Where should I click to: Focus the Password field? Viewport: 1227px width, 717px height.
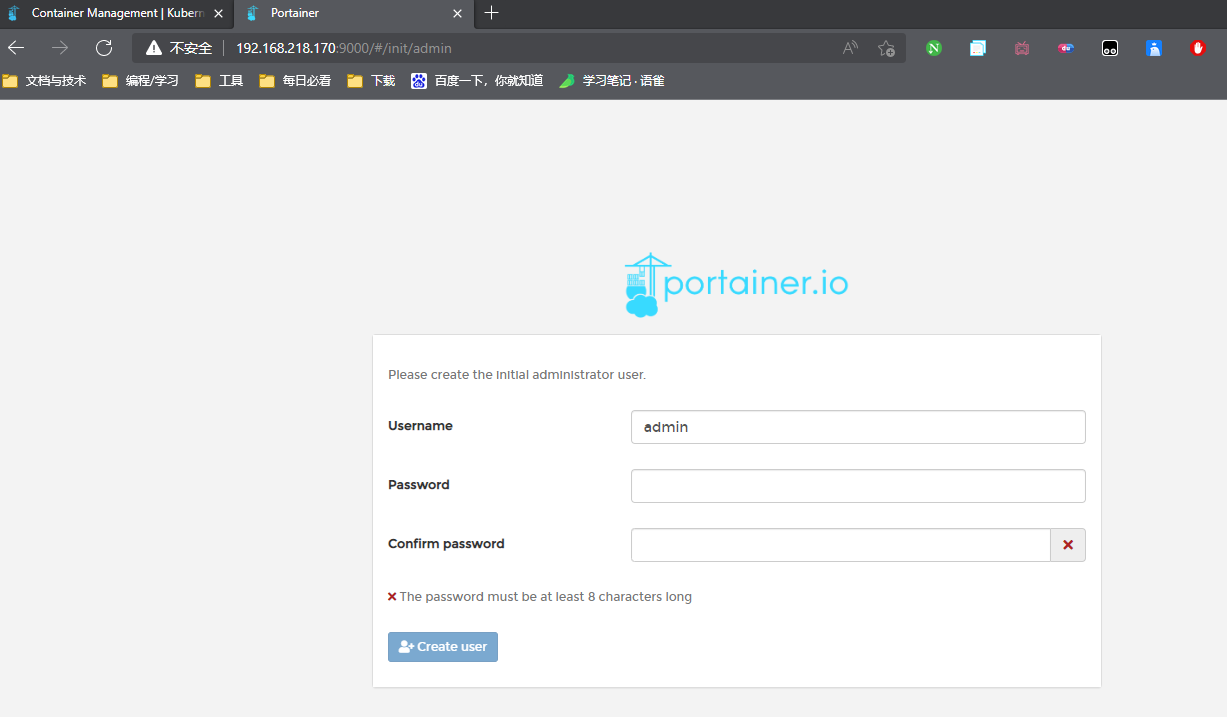tap(858, 486)
